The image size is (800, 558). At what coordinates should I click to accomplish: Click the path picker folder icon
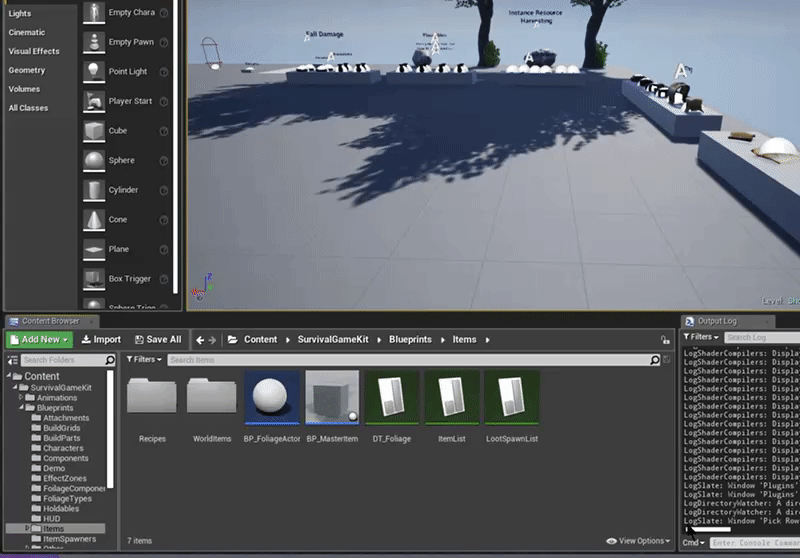[x=233, y=339]
